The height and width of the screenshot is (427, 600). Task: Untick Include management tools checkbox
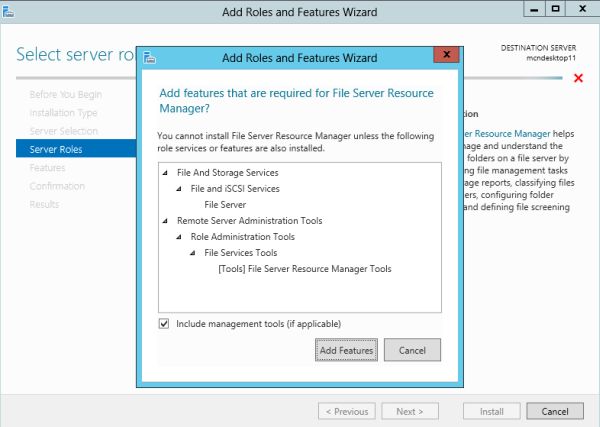pyautogui.click(x=164, y=324)
